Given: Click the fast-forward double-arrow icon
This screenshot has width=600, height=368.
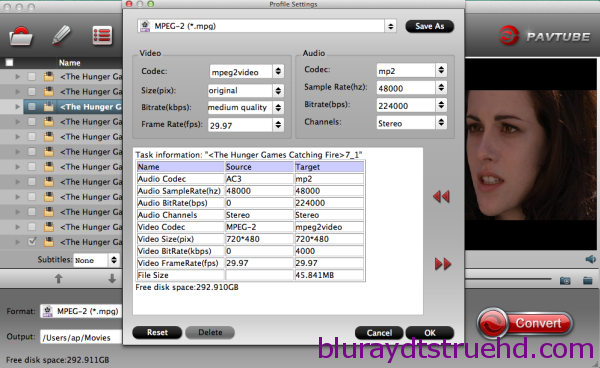Looking at the screenshot, I should (443, 264).
